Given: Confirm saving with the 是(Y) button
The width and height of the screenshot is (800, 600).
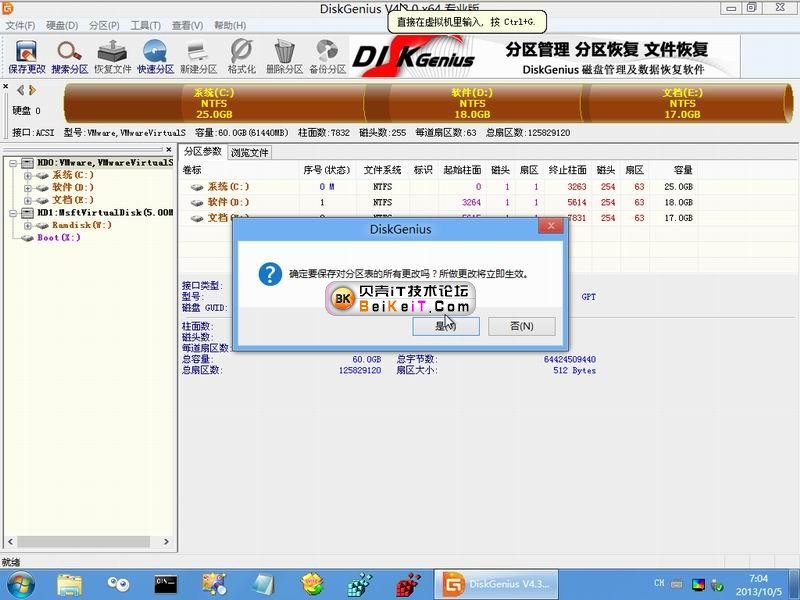Looking at the screenshot, I should (x=446, y=326).
